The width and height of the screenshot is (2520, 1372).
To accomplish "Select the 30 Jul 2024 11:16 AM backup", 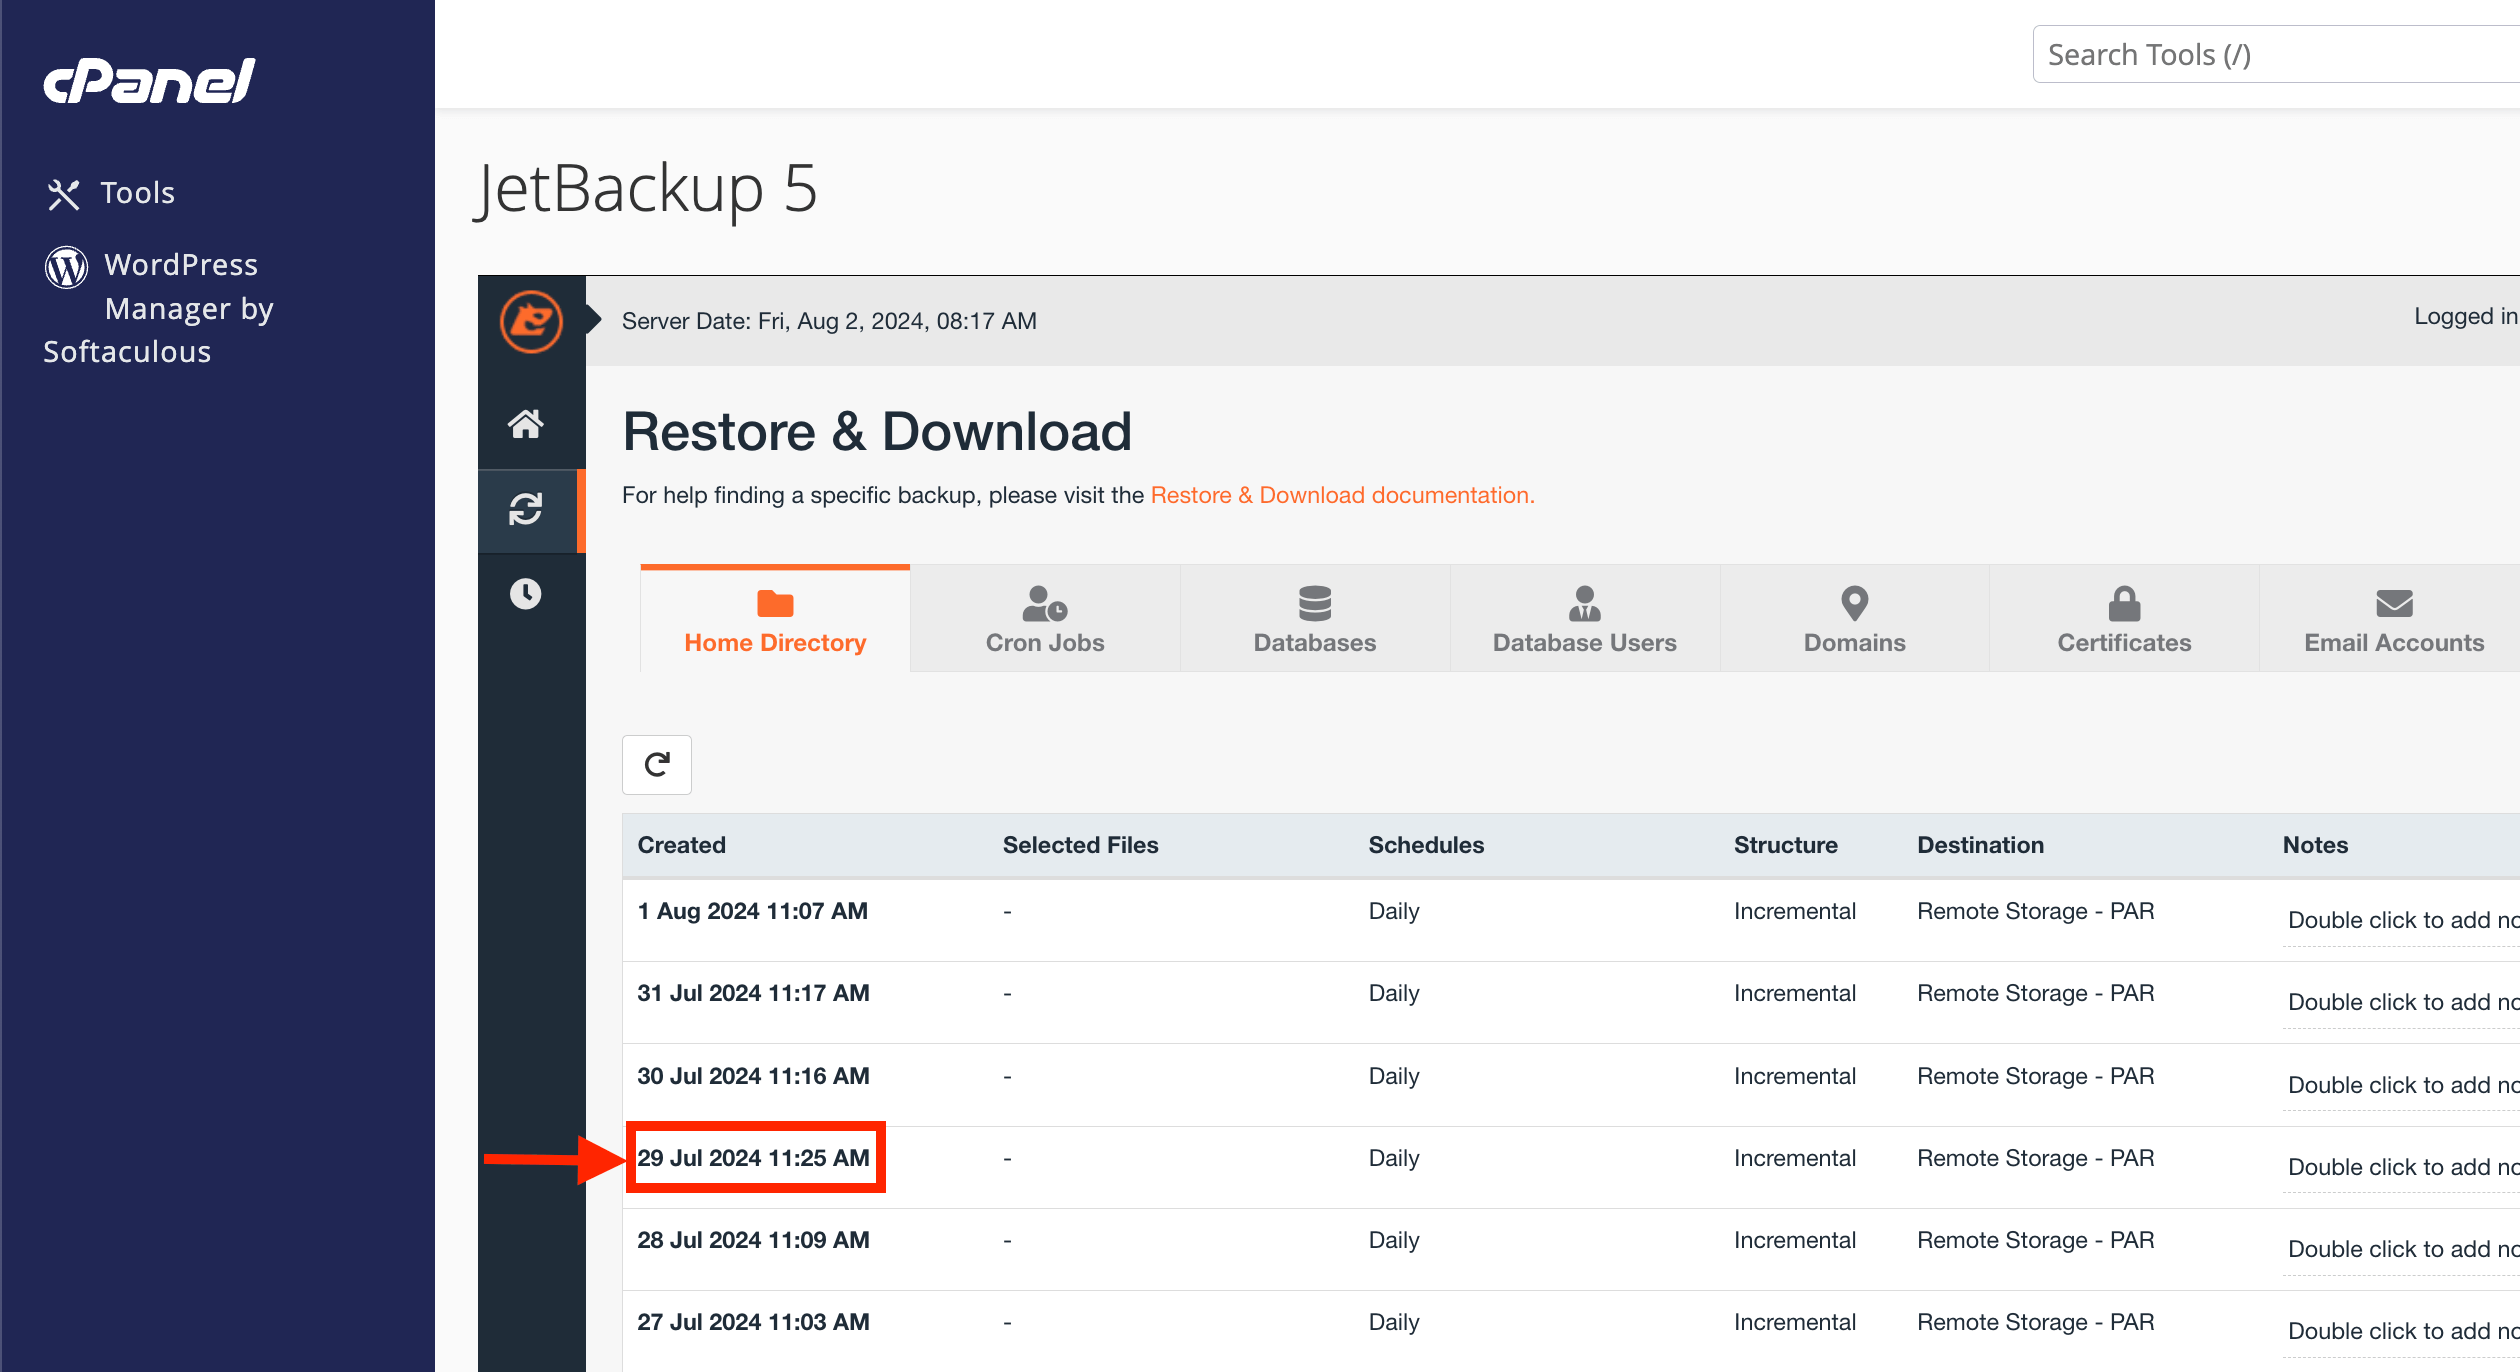I will tap(753, 1076).
